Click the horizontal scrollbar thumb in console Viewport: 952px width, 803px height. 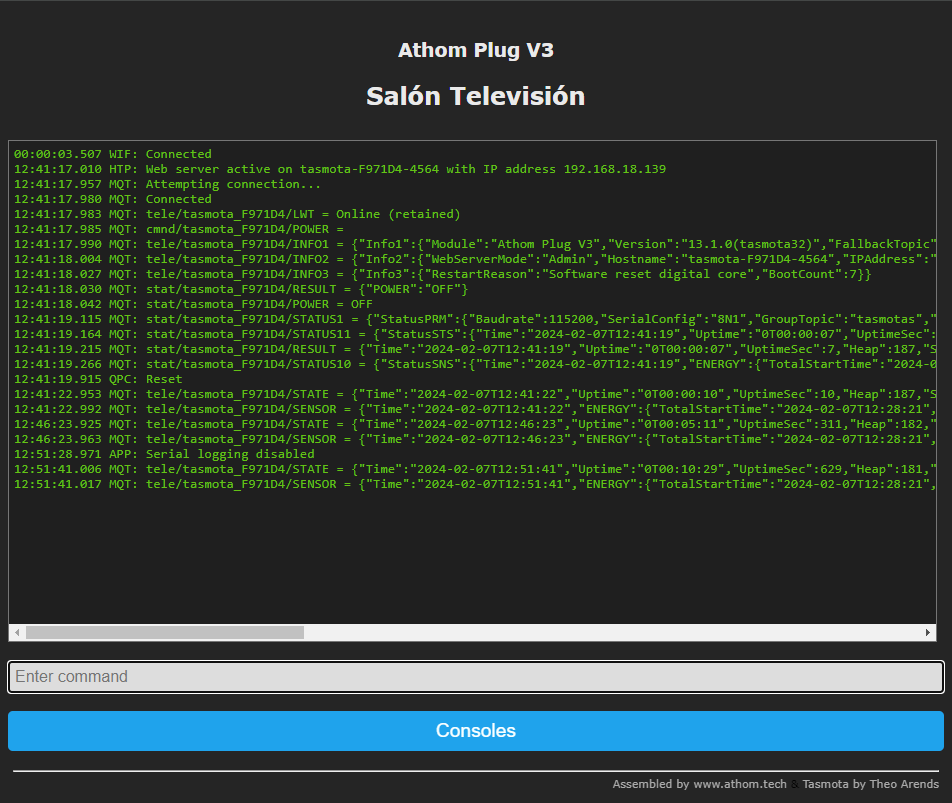(164, 633)
